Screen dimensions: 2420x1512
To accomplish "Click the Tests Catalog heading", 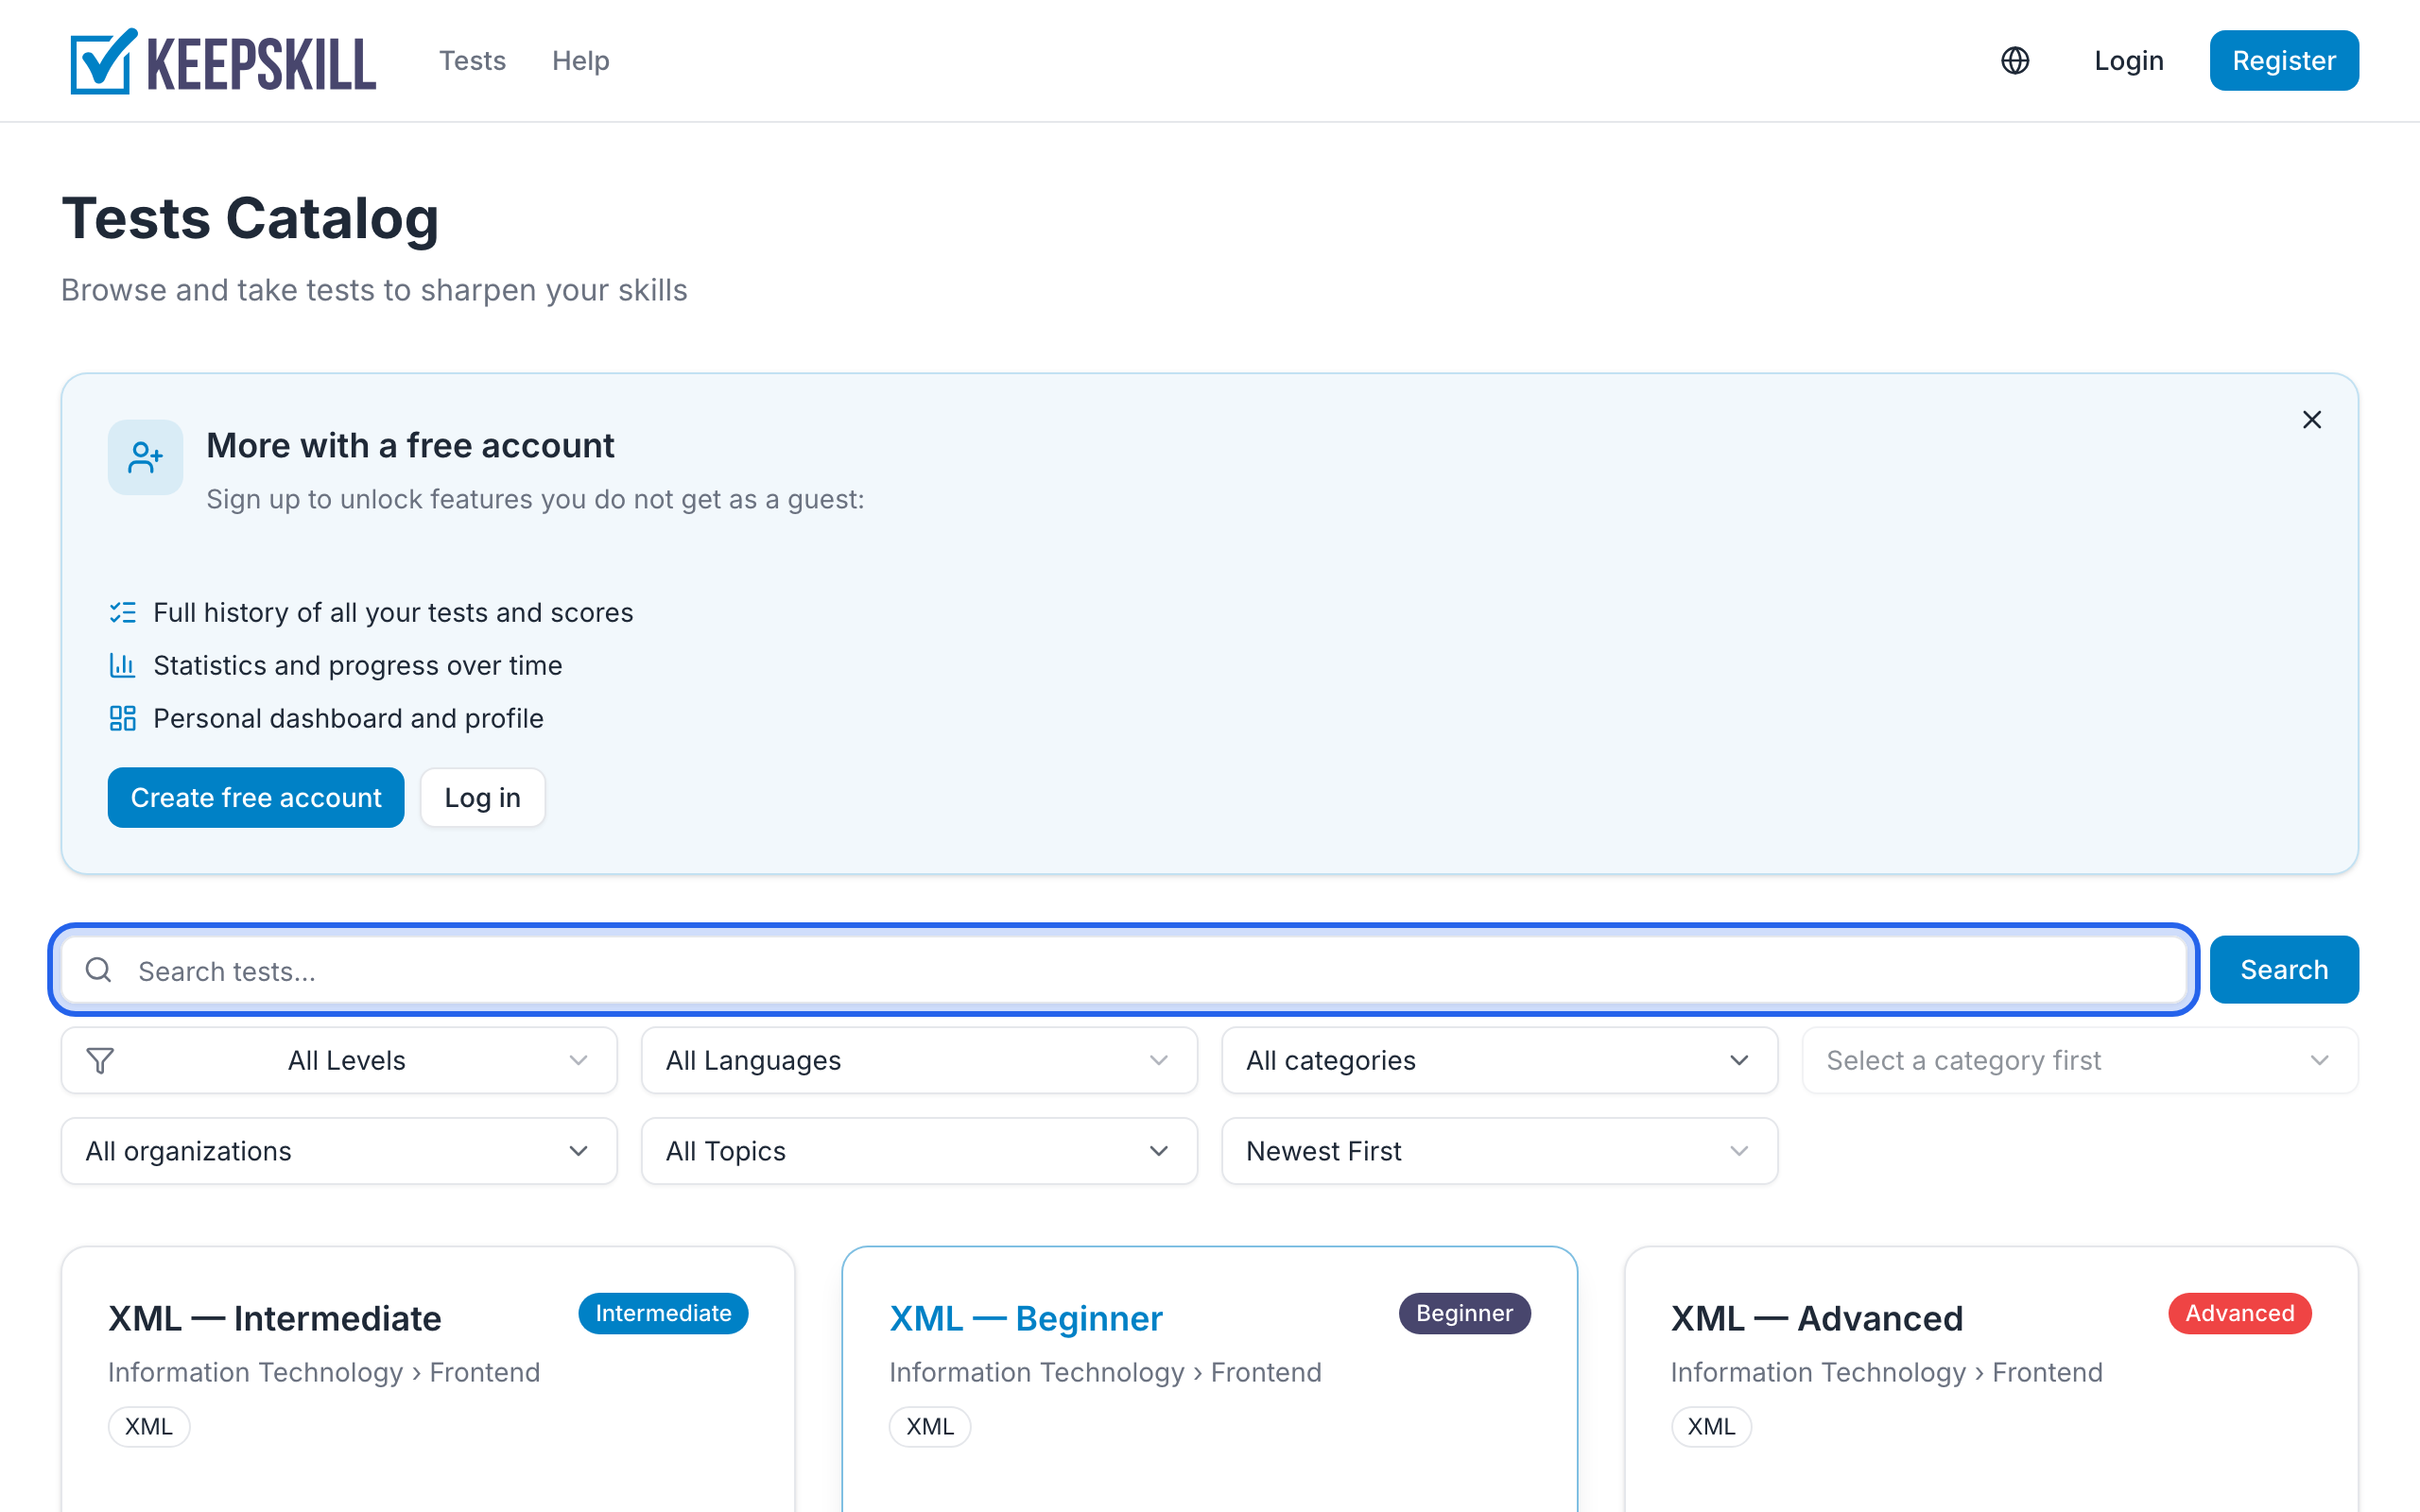I will (250, 219).
